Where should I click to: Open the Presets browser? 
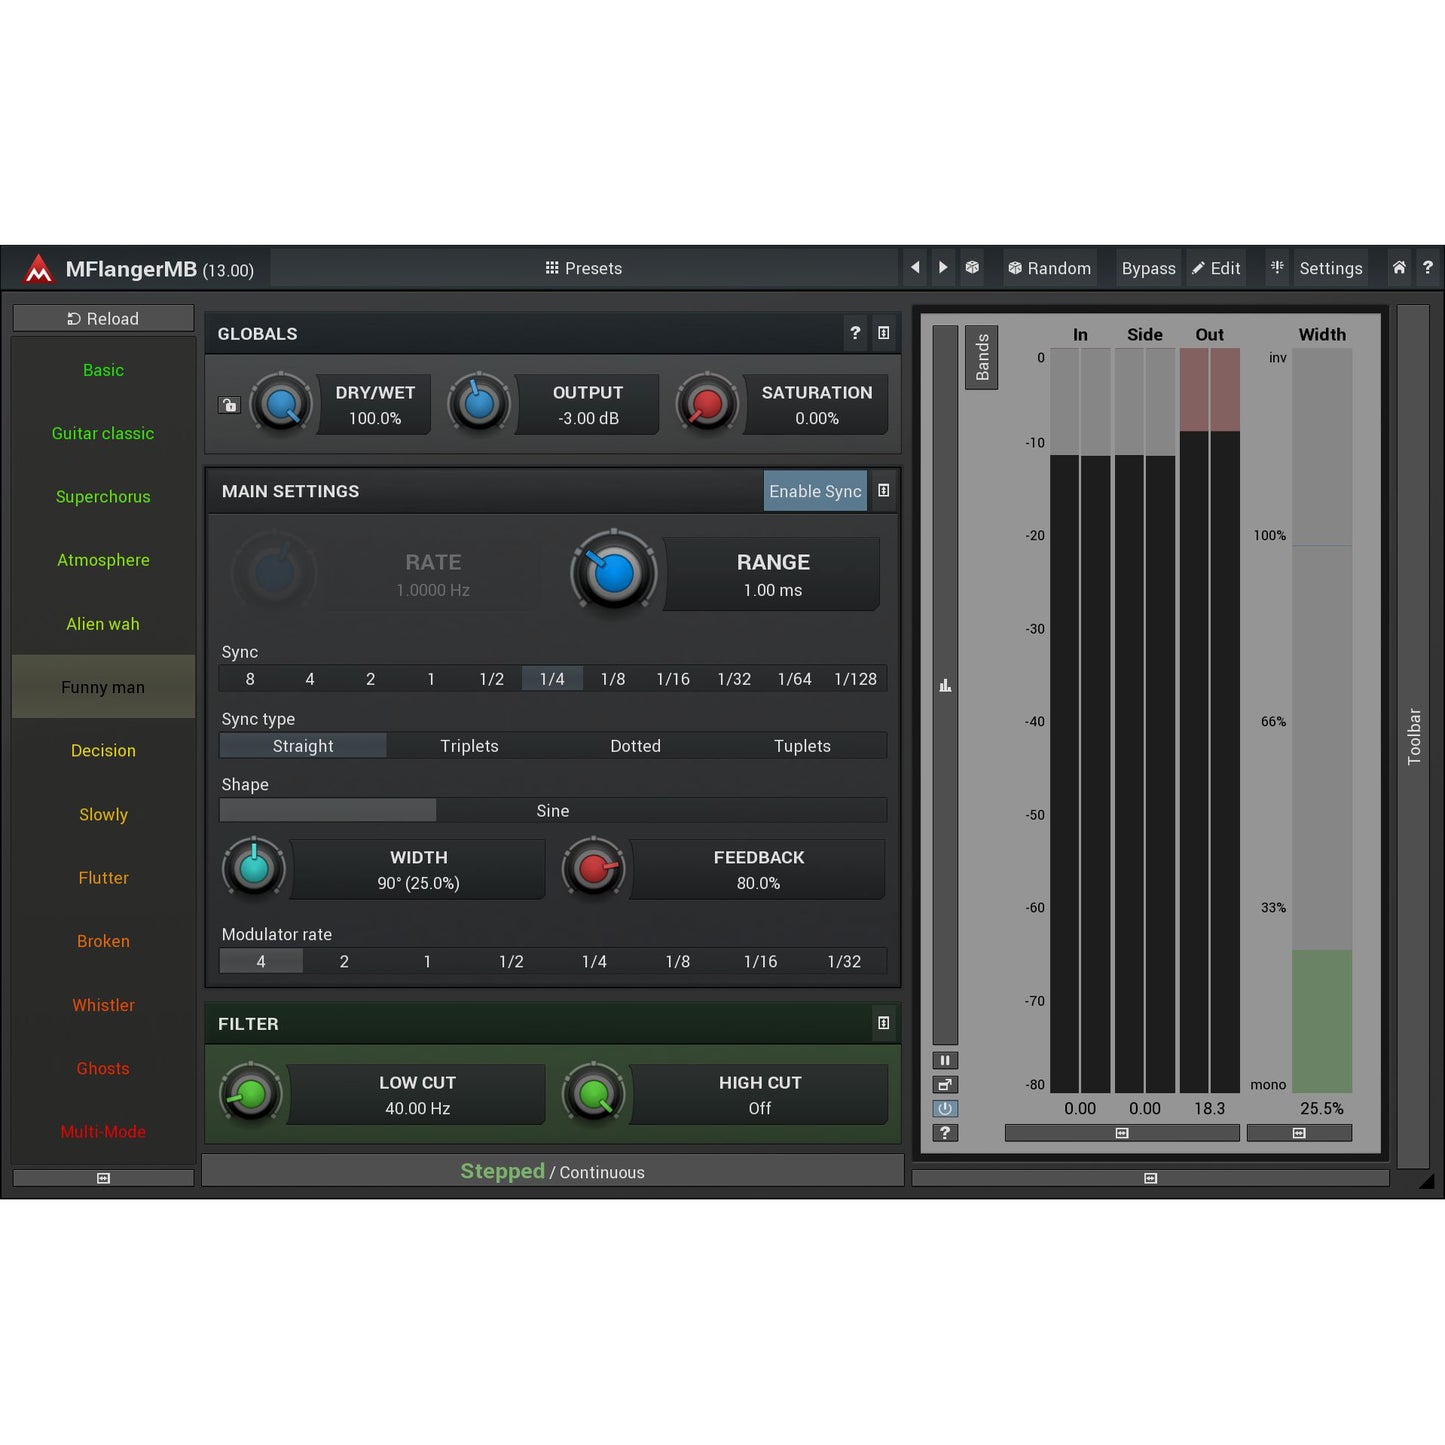[x=584, y=268]
